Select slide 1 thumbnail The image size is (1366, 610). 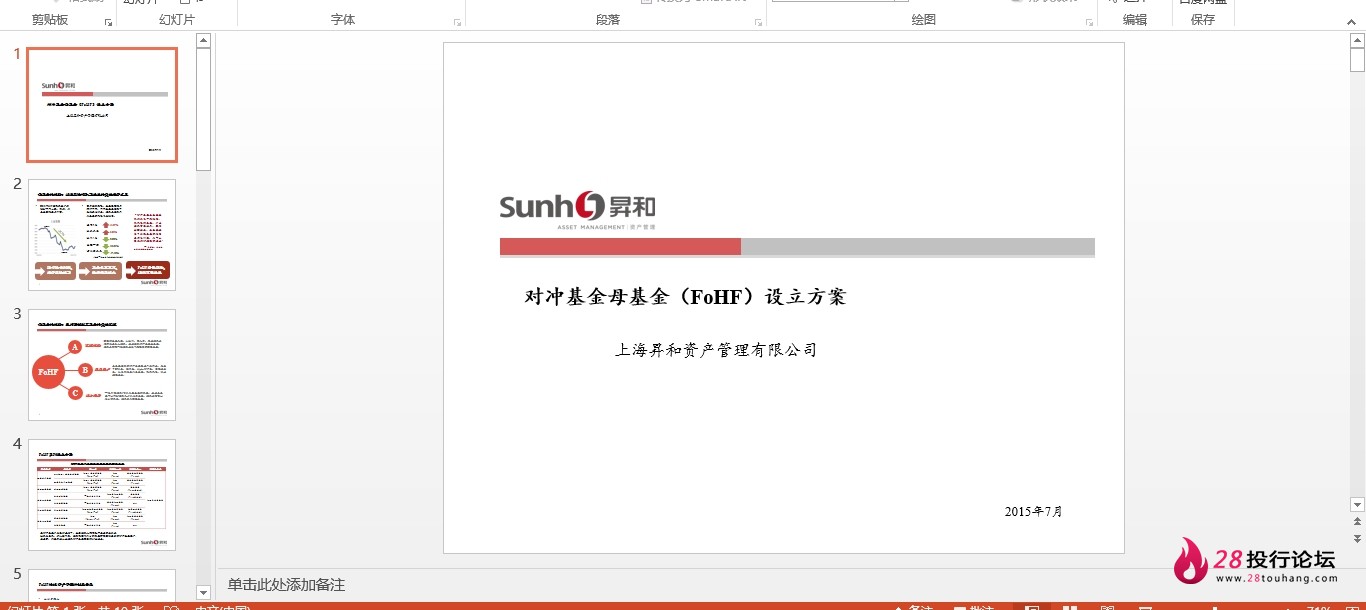(102, 104)
